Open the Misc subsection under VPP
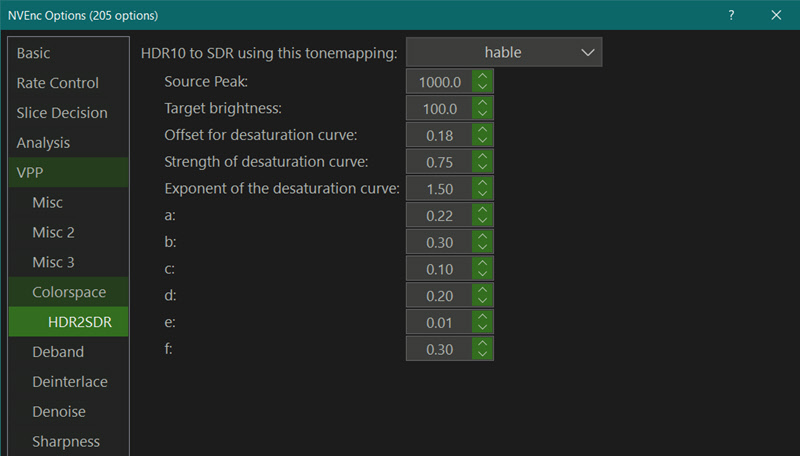This screenshot has width=800, height=456. (x=68, y=202)
